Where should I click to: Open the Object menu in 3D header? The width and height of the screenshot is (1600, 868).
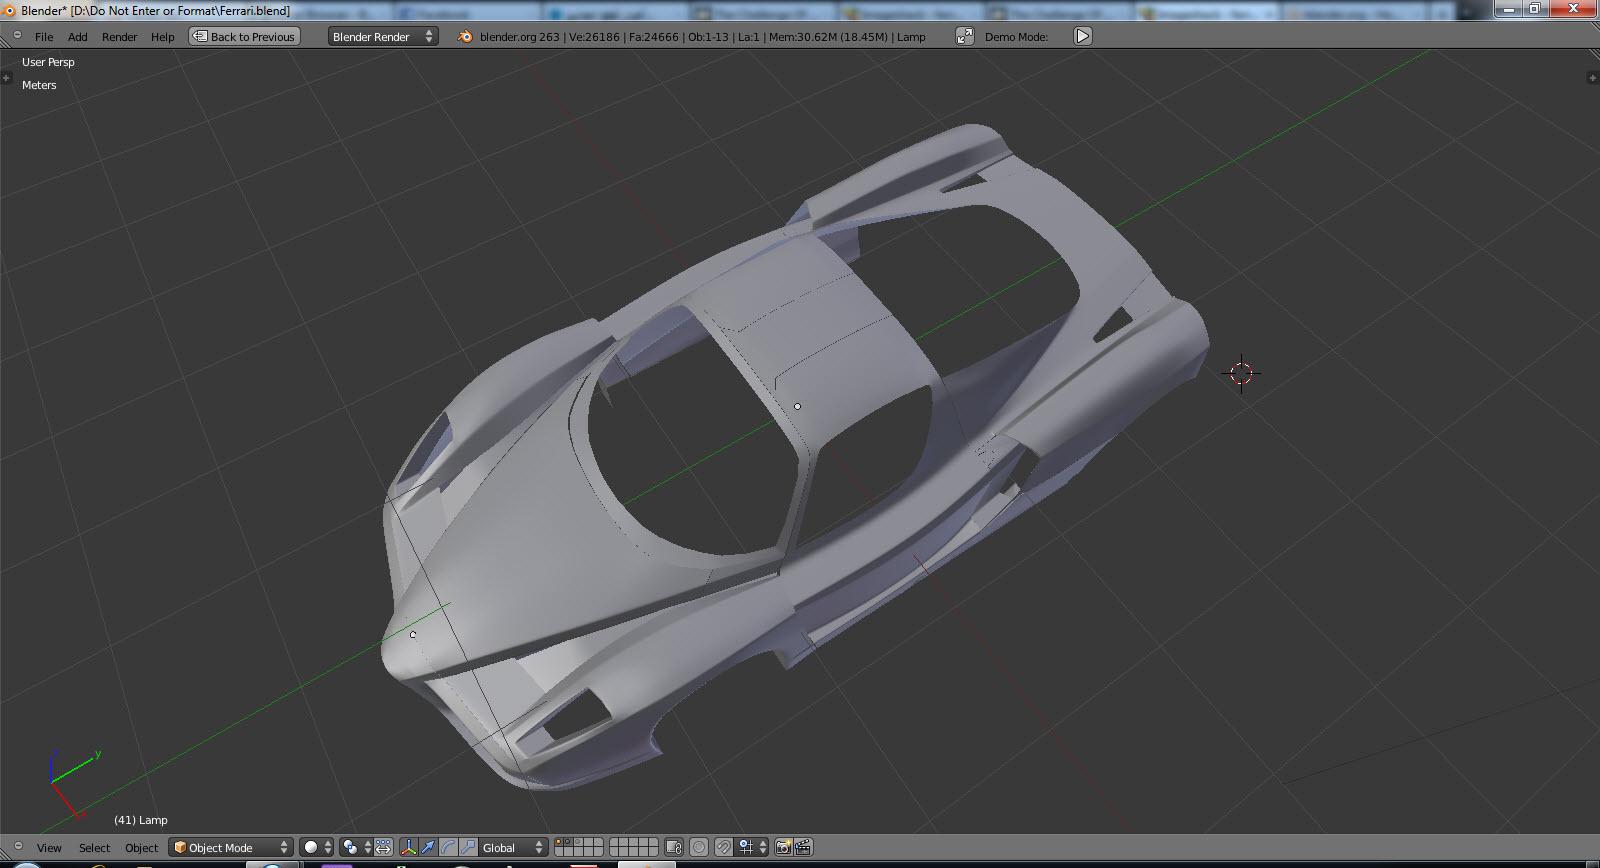[x=142, y=847]
